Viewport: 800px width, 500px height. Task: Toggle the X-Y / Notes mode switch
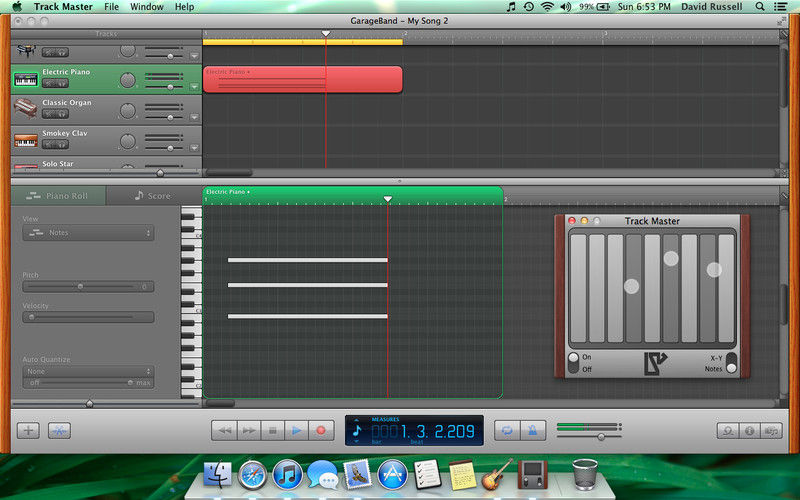pyautogui.click(x=731, y=363)
